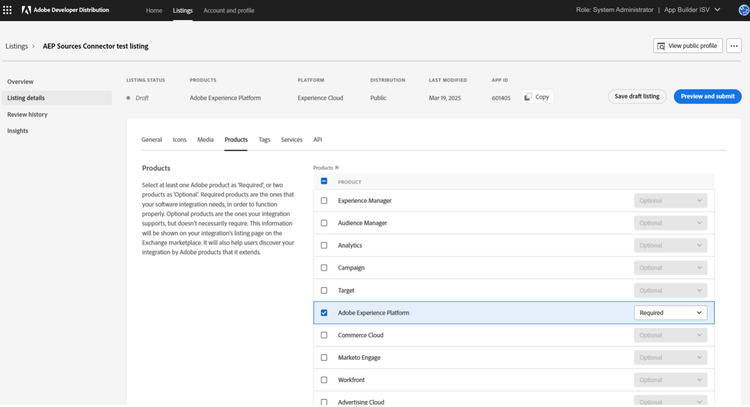Screen dimensions: 750x407
Task: Open Account and profile in the top menu
Action: (229, 11)
